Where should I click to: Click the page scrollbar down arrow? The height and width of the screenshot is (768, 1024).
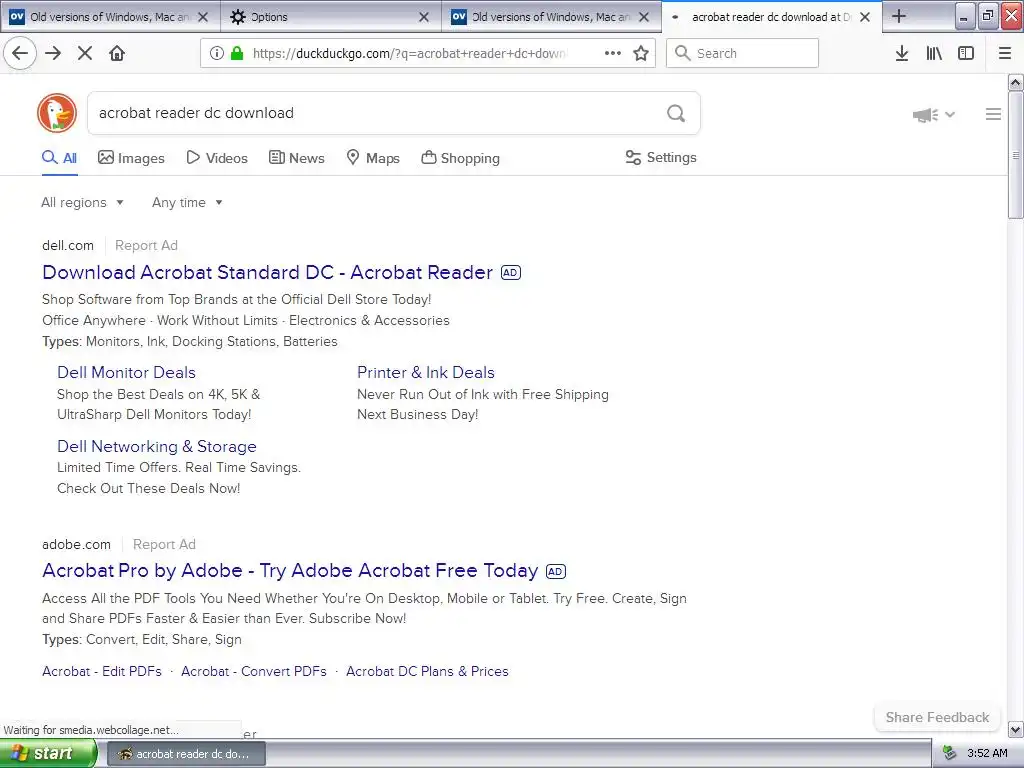pyautogui.click(x=1016, y=729)
